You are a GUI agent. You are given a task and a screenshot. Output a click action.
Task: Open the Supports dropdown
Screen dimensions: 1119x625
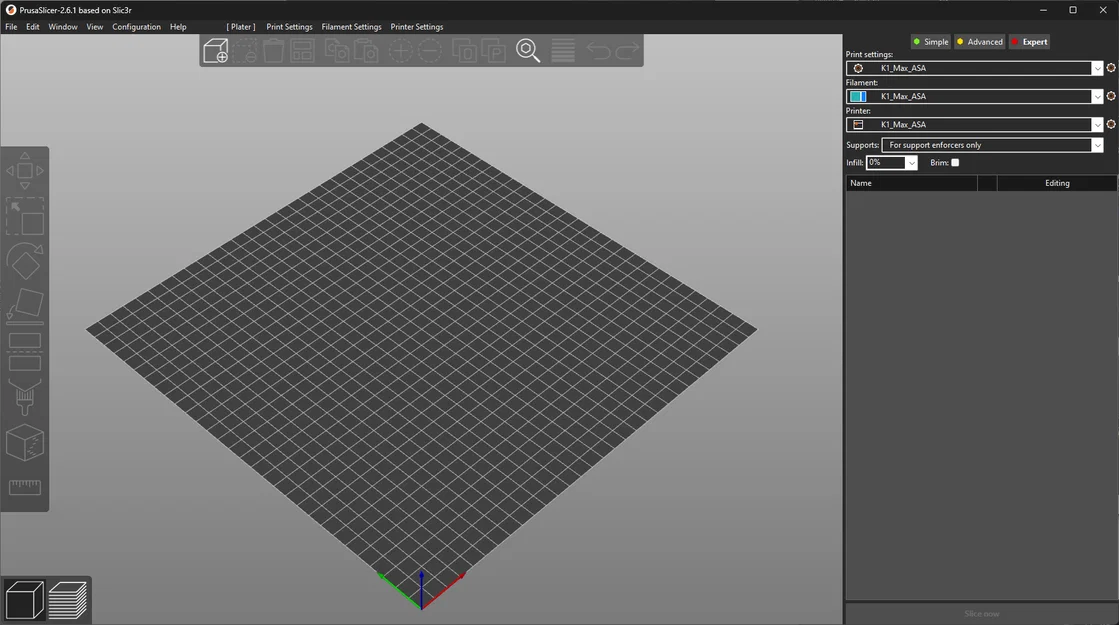pyautogui.click(x=992, y=145)
